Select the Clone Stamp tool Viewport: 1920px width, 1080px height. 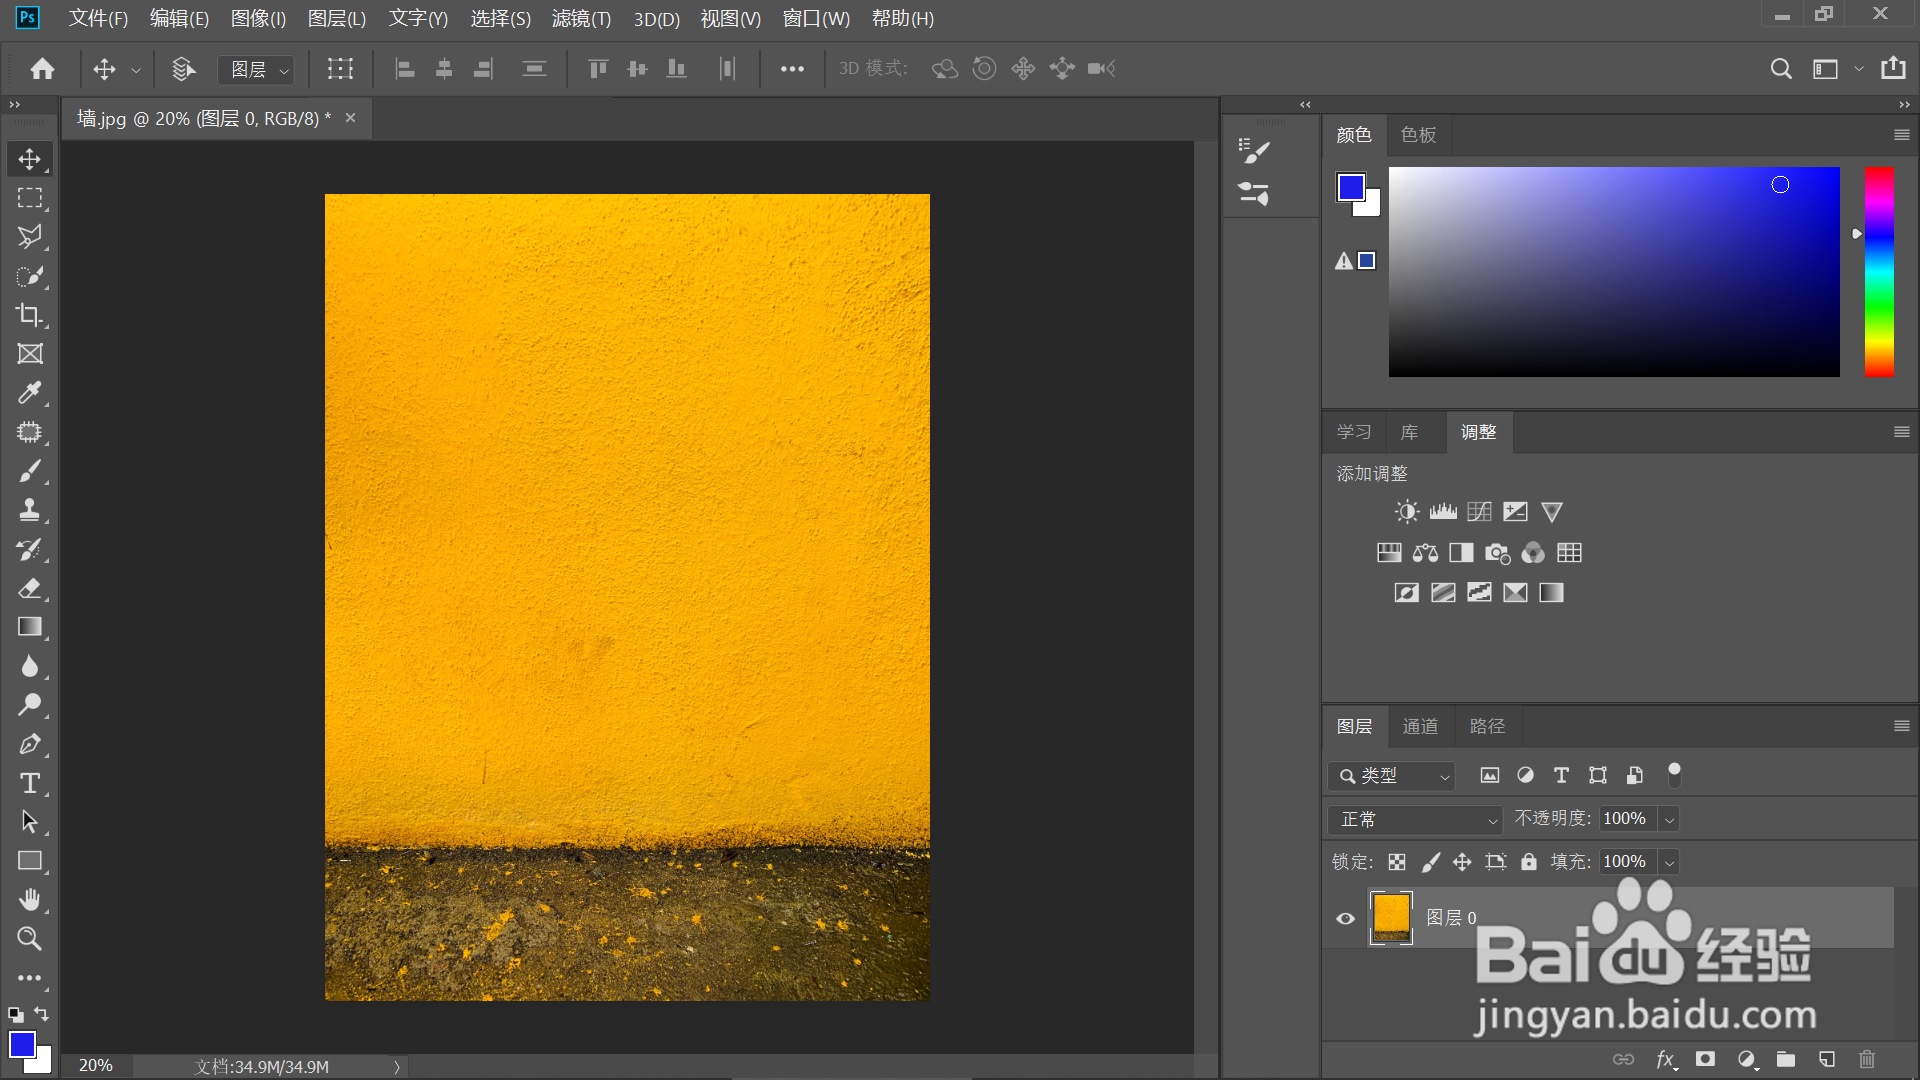tap(29, 510)
